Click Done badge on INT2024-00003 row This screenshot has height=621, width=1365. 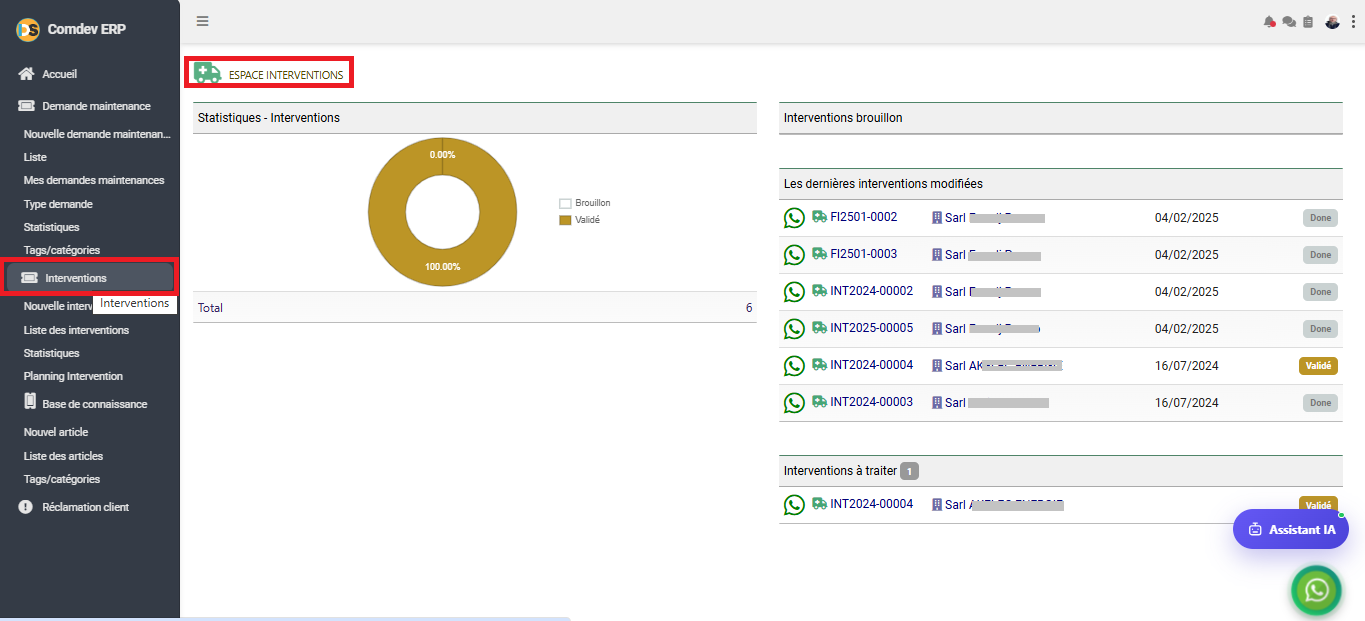(1320, 403)
